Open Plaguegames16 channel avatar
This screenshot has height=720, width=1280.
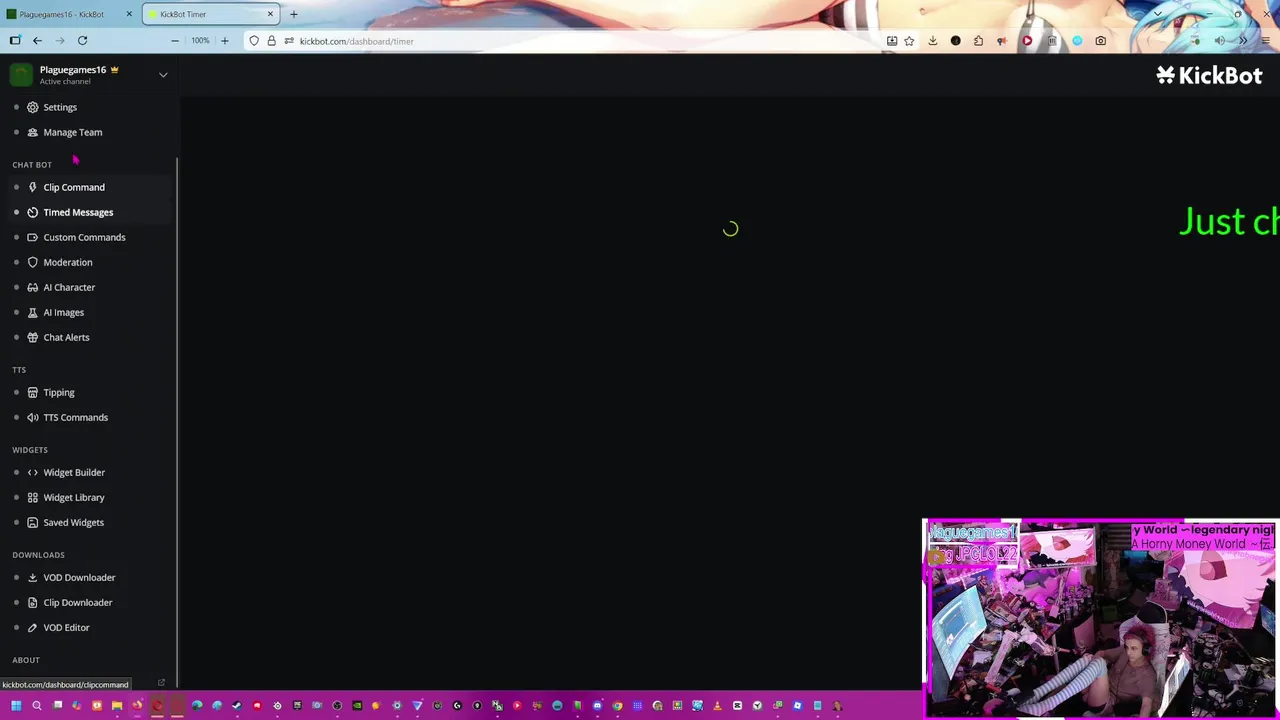point(21,75)
